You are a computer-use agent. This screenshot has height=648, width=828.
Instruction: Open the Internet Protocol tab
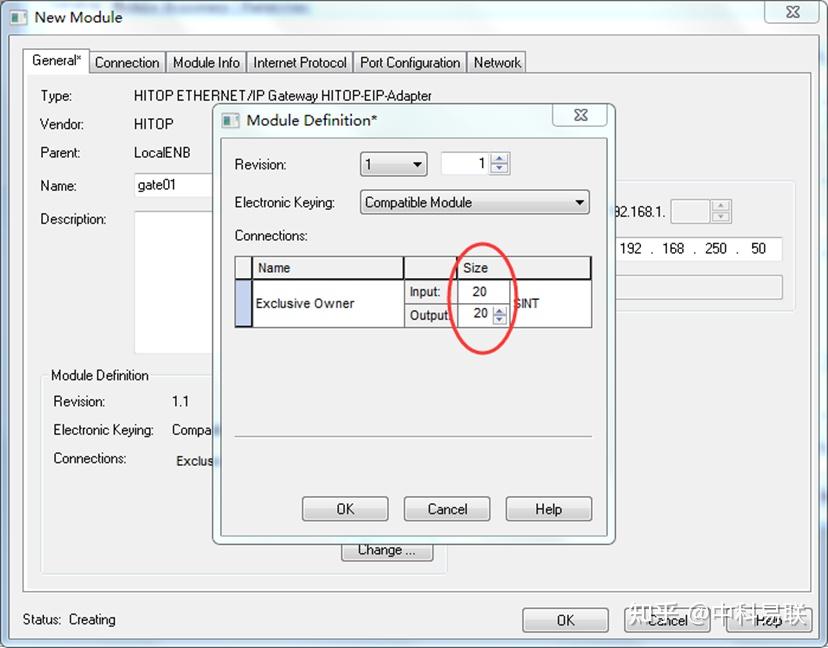click(x=300, y=61)
